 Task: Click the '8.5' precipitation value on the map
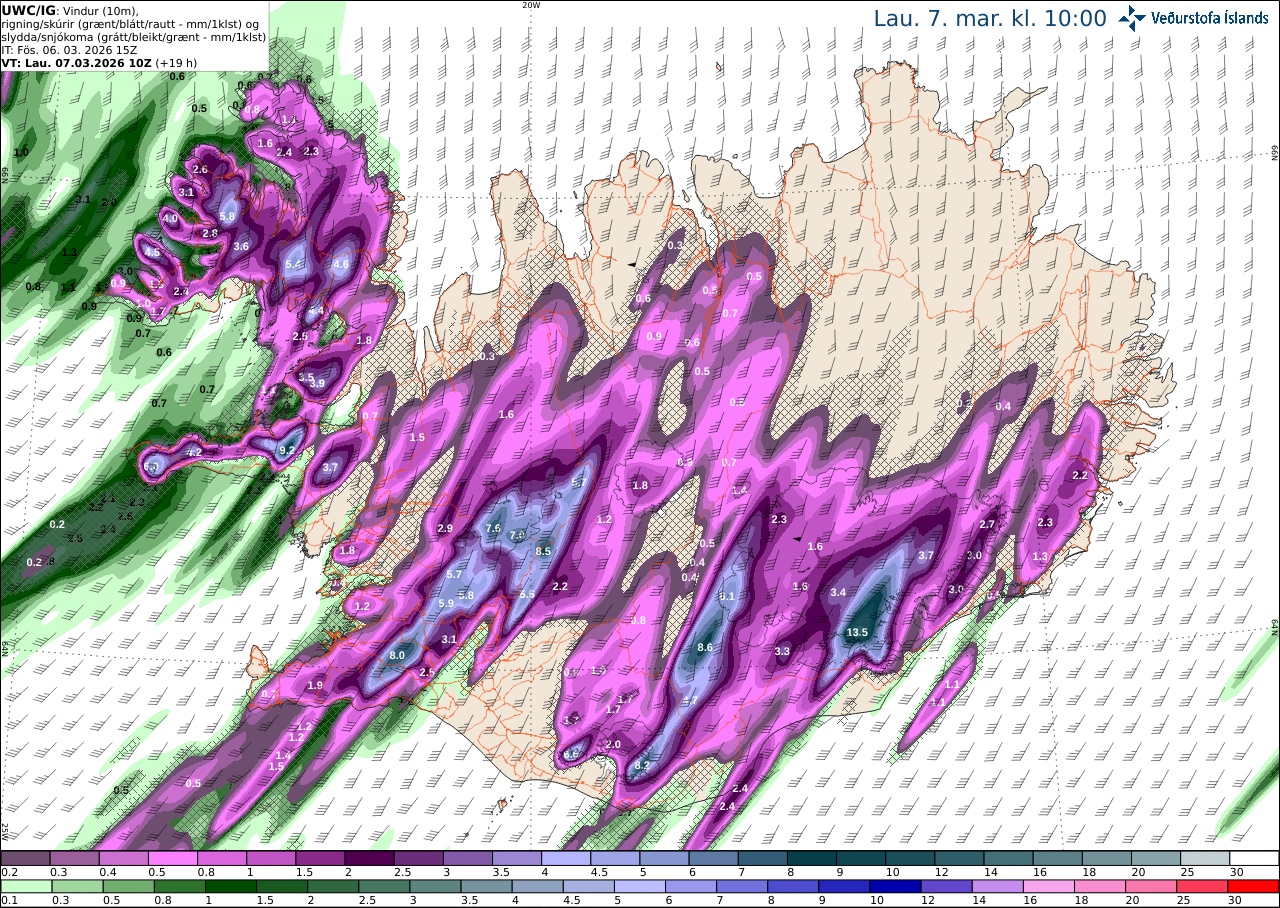point(544,550)
